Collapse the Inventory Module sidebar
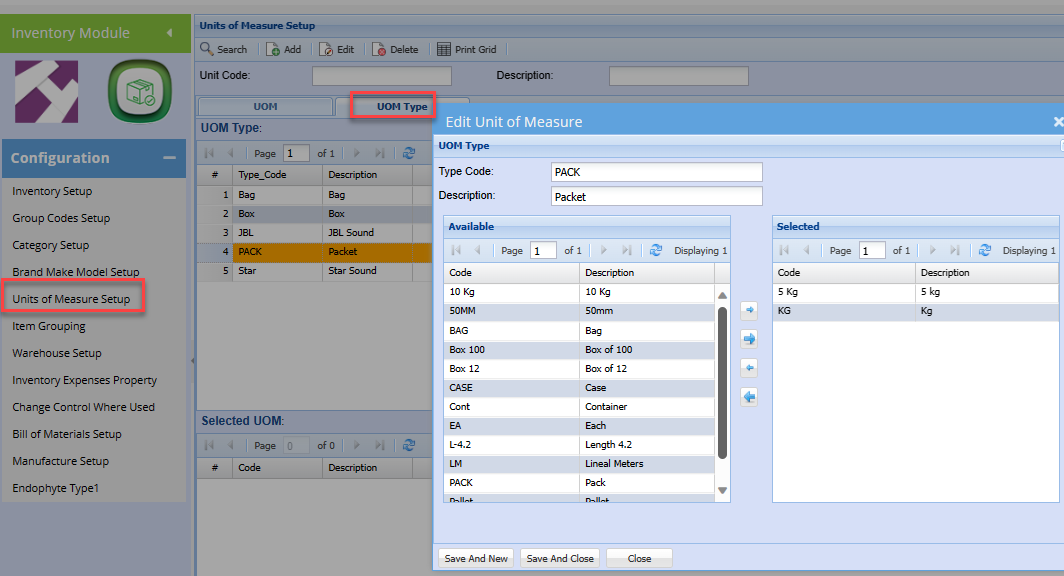 (x=169, y=33)
